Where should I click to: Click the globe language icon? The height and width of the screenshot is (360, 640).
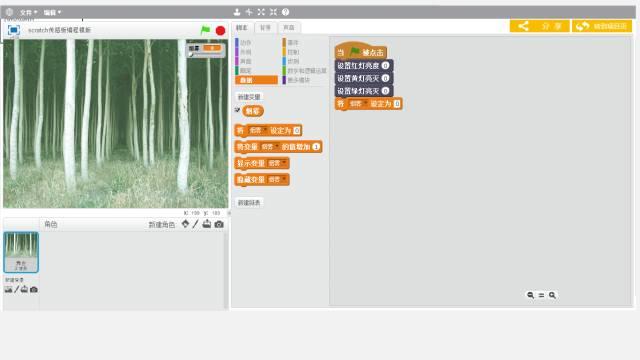pos(9,12)
